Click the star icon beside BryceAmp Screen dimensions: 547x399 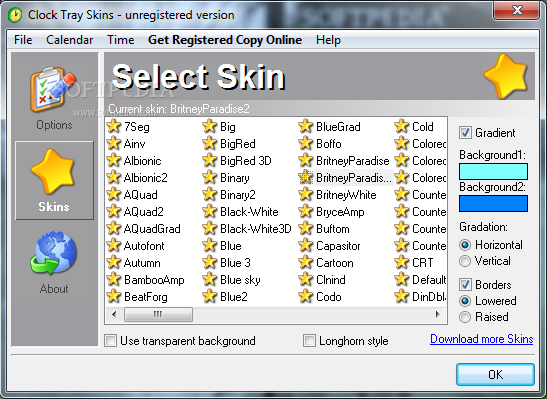pyautogui.click(x=306, y=211)
